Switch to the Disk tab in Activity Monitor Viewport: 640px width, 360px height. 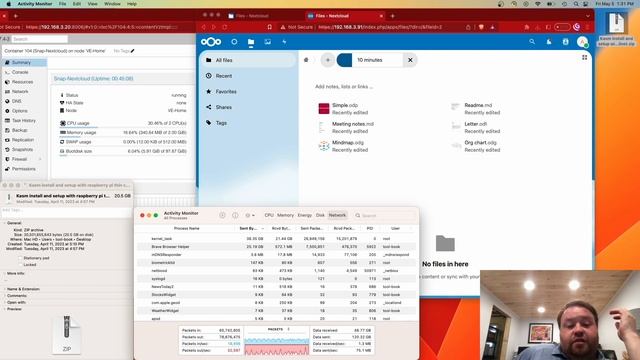(320, 215)
